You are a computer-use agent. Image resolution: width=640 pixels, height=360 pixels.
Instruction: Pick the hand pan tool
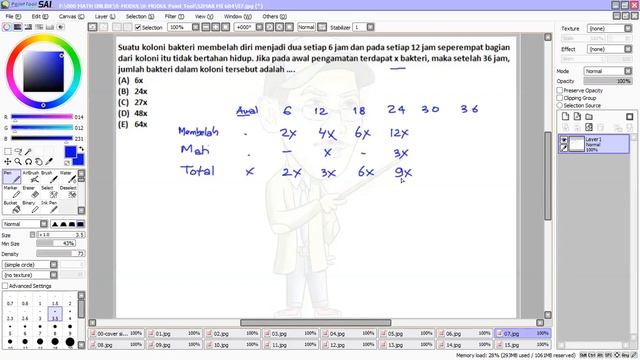(x=39, y=162)
